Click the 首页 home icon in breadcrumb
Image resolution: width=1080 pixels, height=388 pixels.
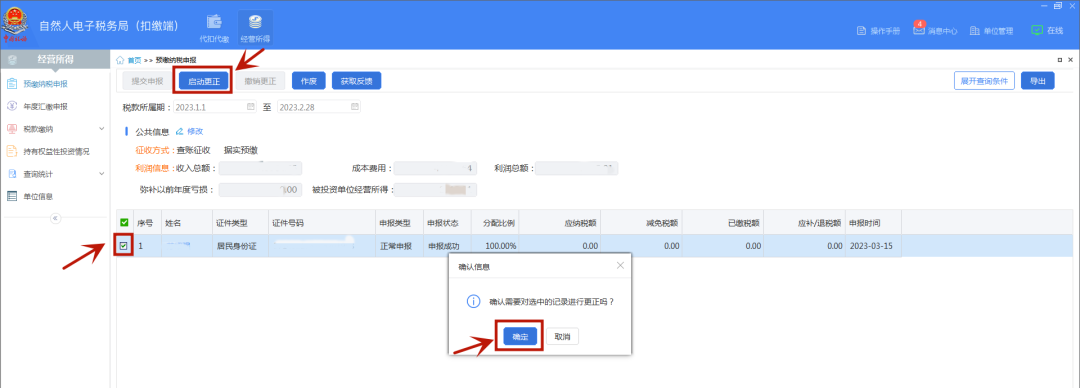tap(121, 60)
